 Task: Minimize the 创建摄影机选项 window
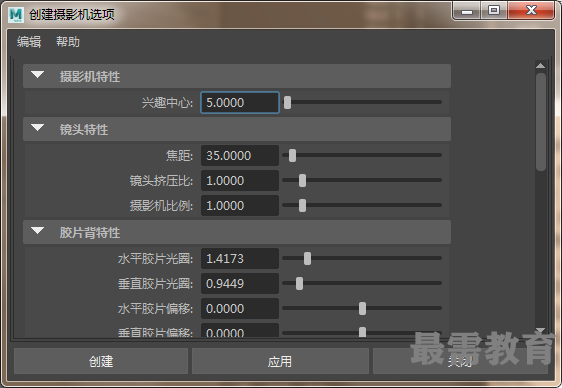[467, 10]
